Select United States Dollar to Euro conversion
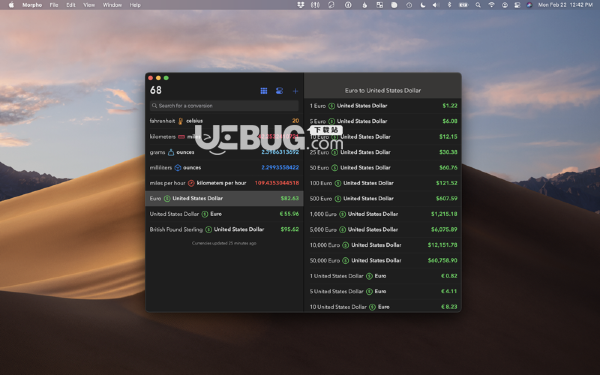This screenshot has width=600, height=375. coord(224,214)
